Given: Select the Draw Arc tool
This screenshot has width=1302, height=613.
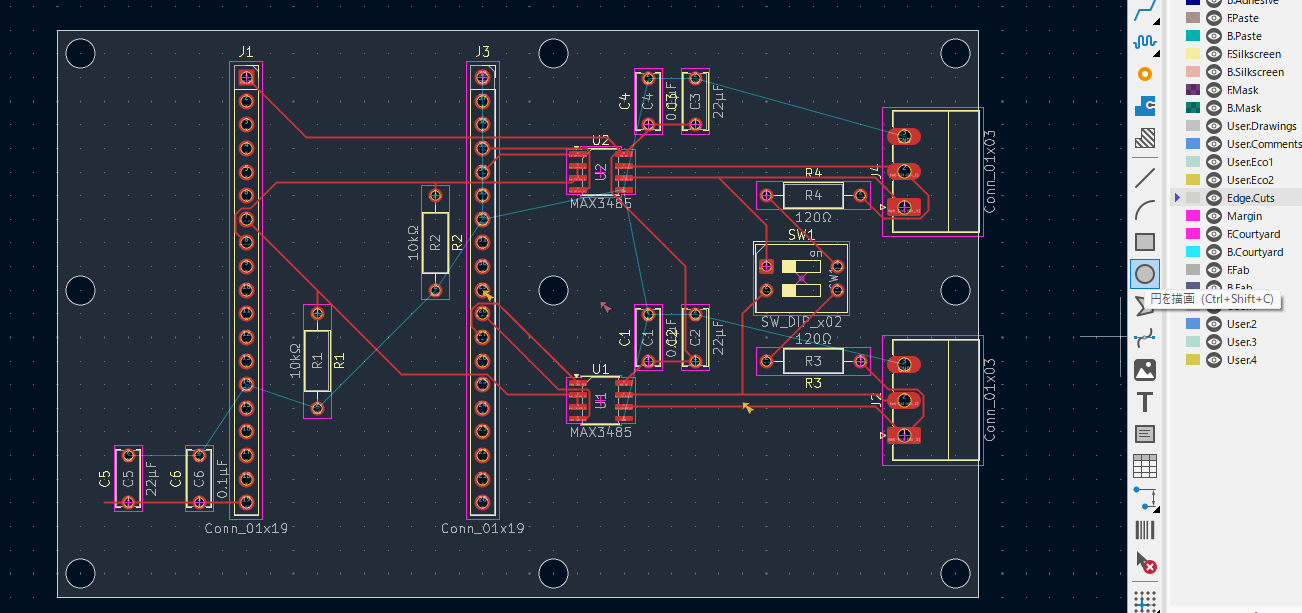Looking at the screenshot, I should 1145,210.
